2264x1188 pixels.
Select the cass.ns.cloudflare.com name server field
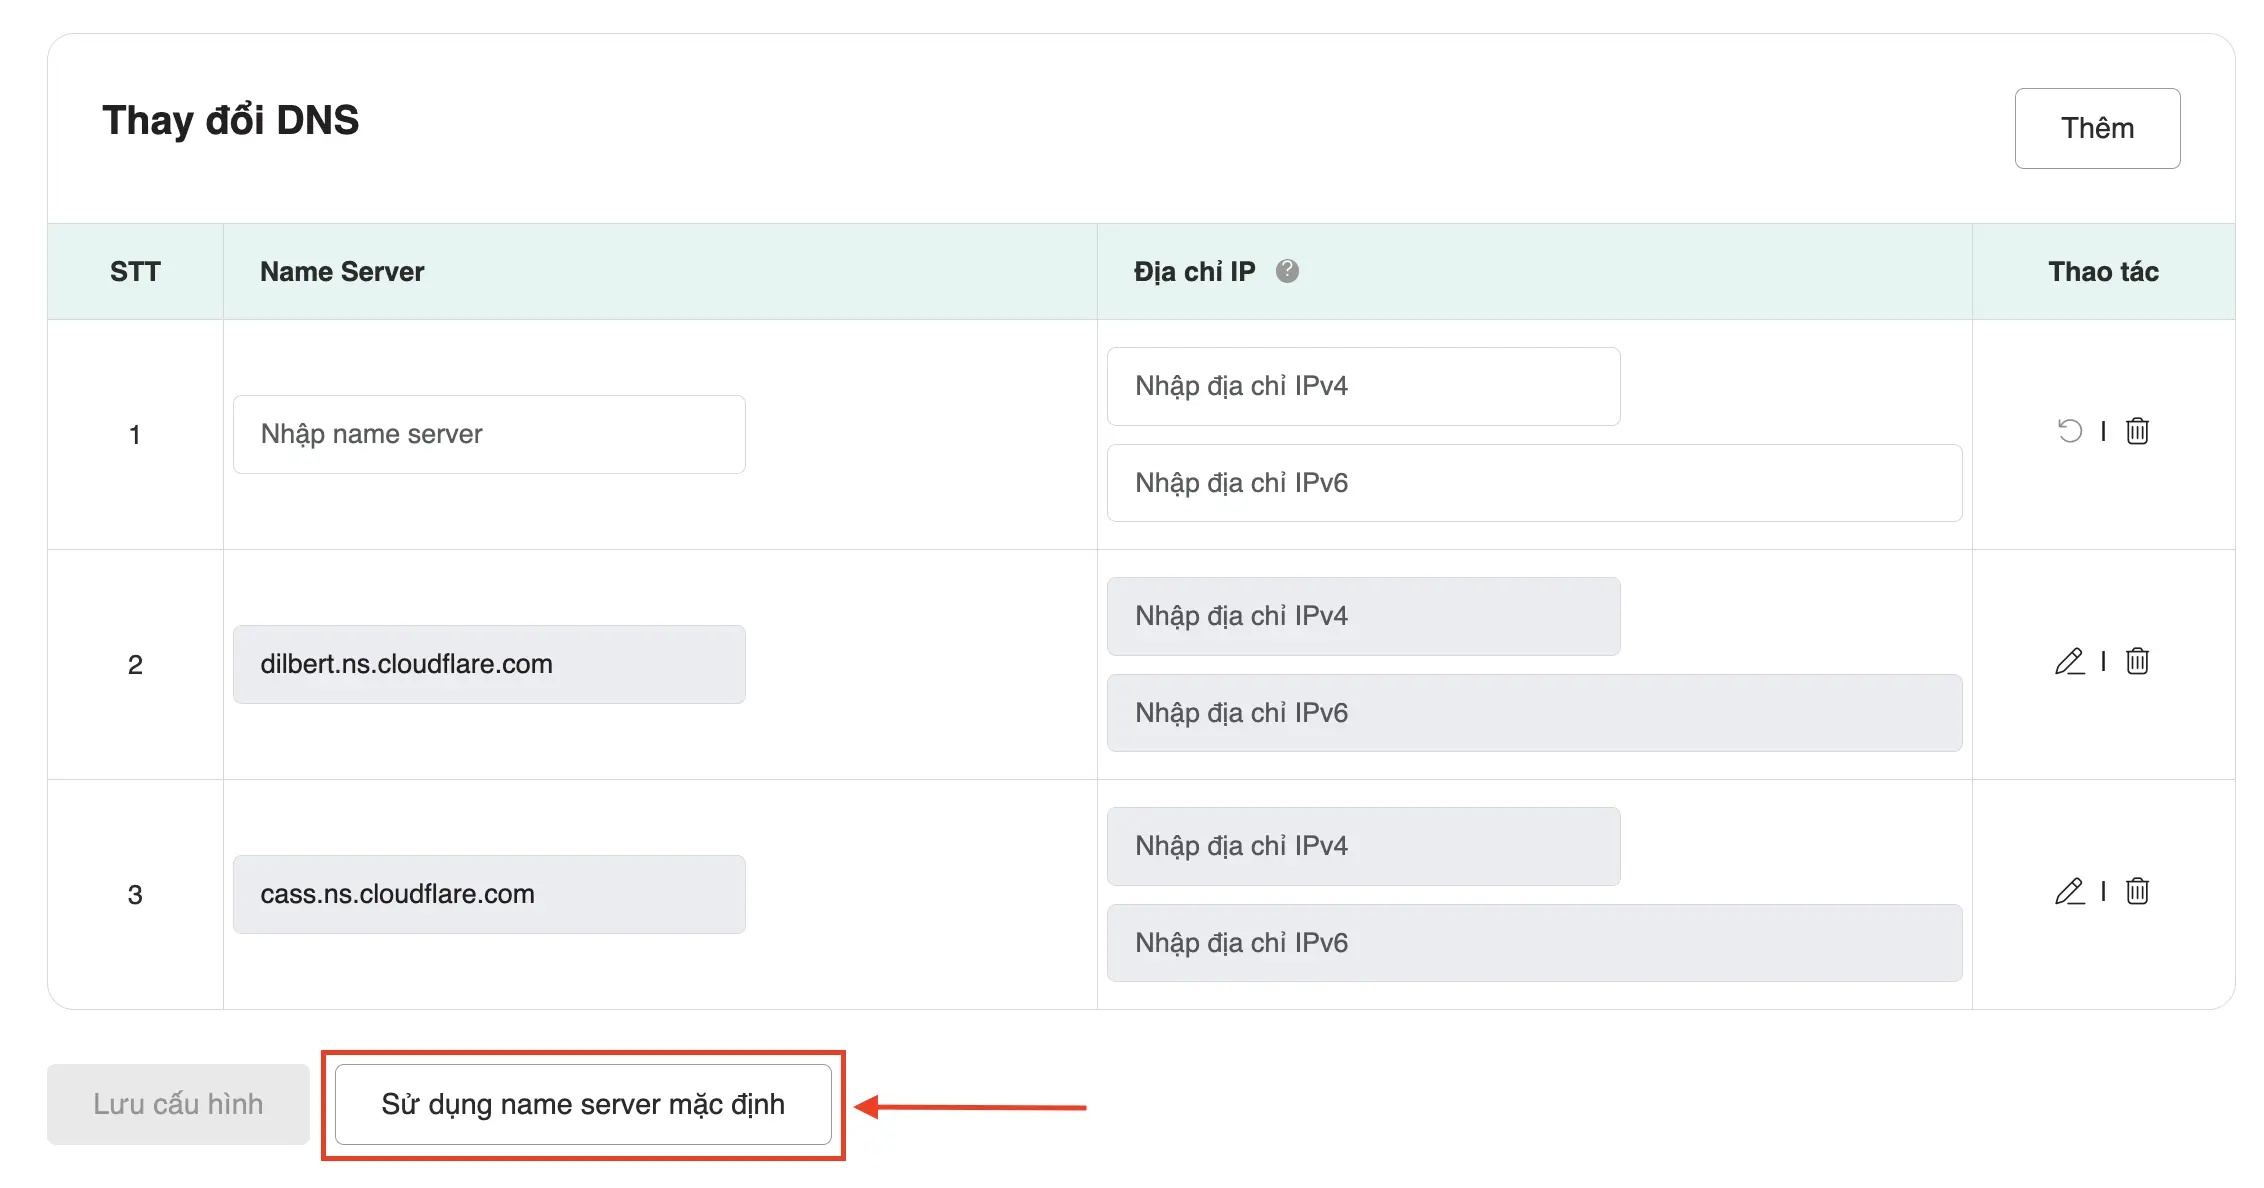(x=489, y=894)
